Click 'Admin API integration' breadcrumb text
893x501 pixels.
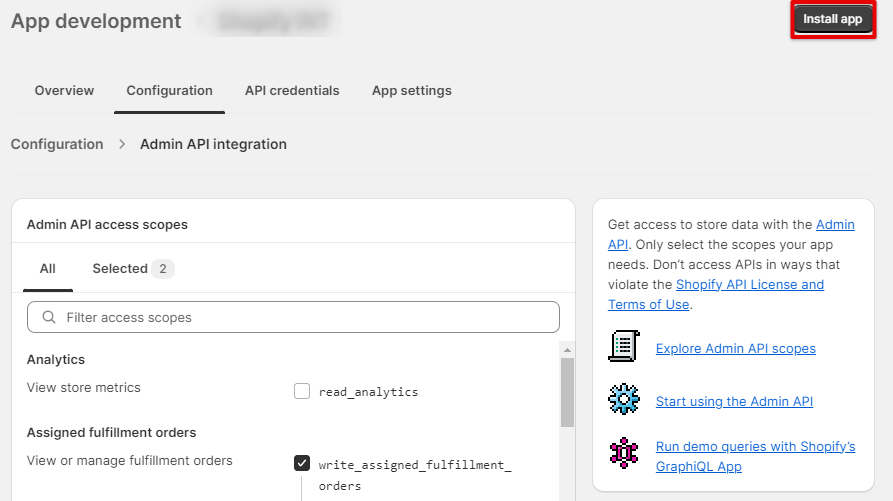tap(214, 144)
